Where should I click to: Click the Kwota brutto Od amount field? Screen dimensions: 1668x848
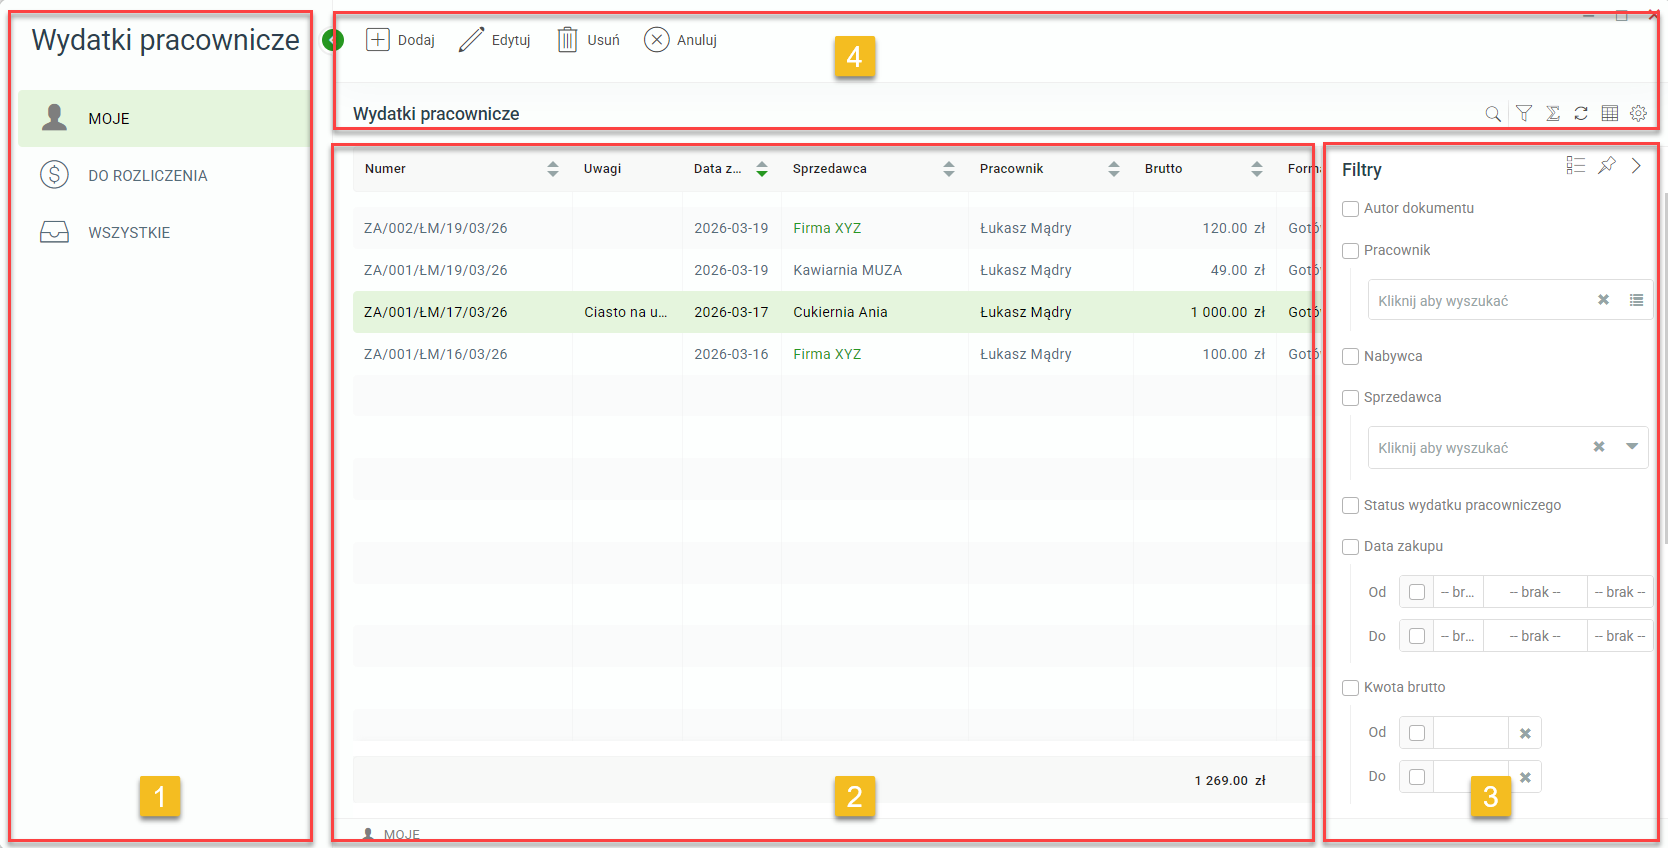[1470, 733]
